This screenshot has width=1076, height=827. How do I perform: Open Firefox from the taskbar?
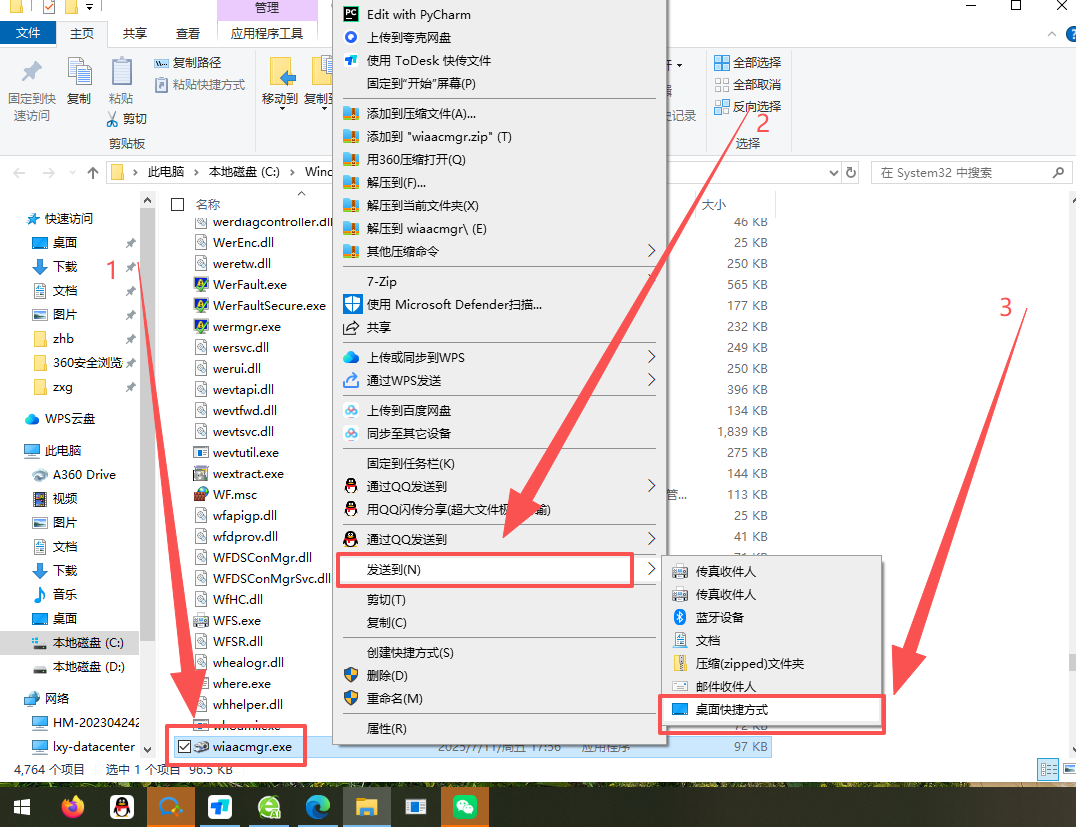(72, 806)
